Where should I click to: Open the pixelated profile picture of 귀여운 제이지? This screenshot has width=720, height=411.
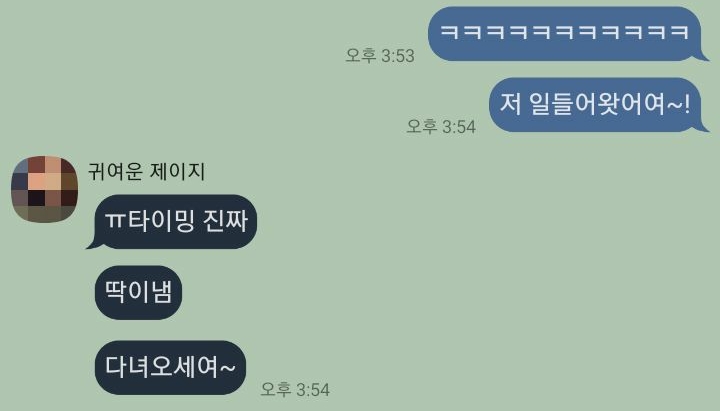click(x=45, y=189)
